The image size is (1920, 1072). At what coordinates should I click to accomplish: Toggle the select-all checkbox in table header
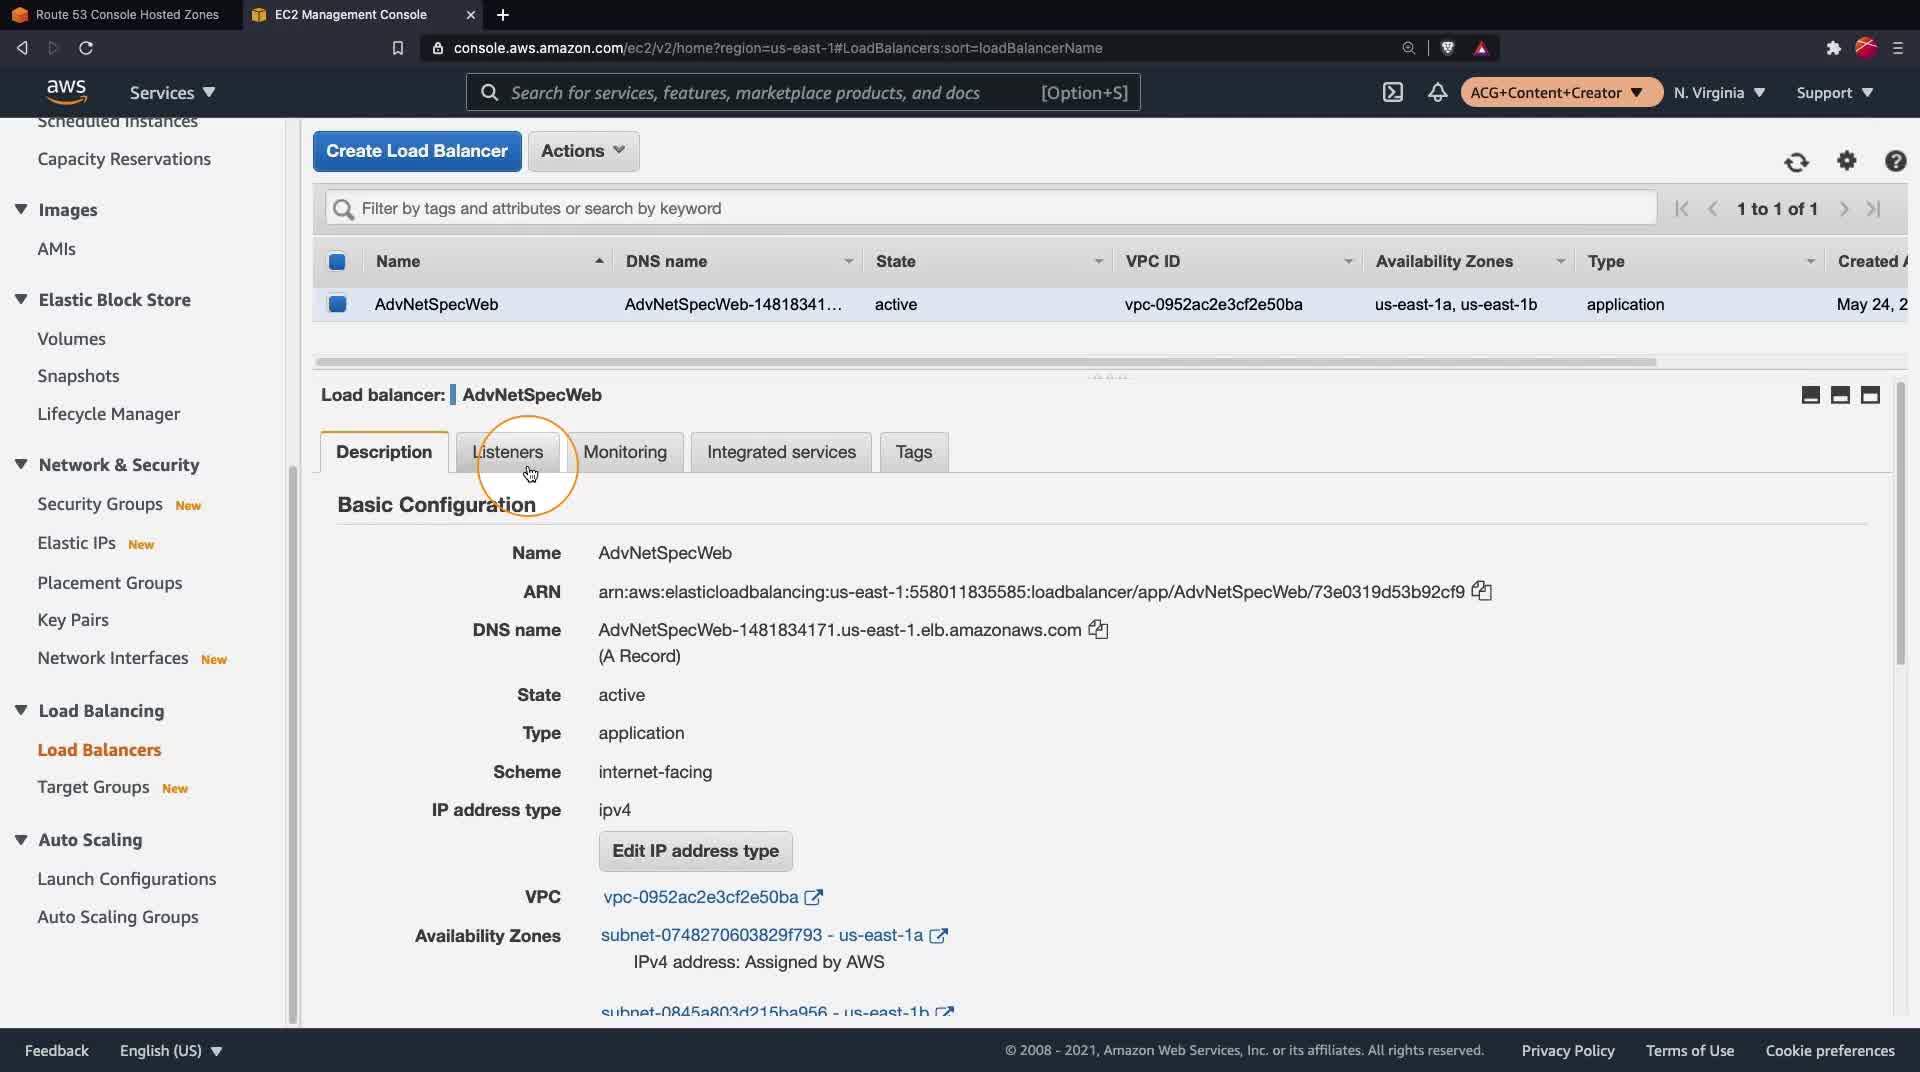[337, 262]
